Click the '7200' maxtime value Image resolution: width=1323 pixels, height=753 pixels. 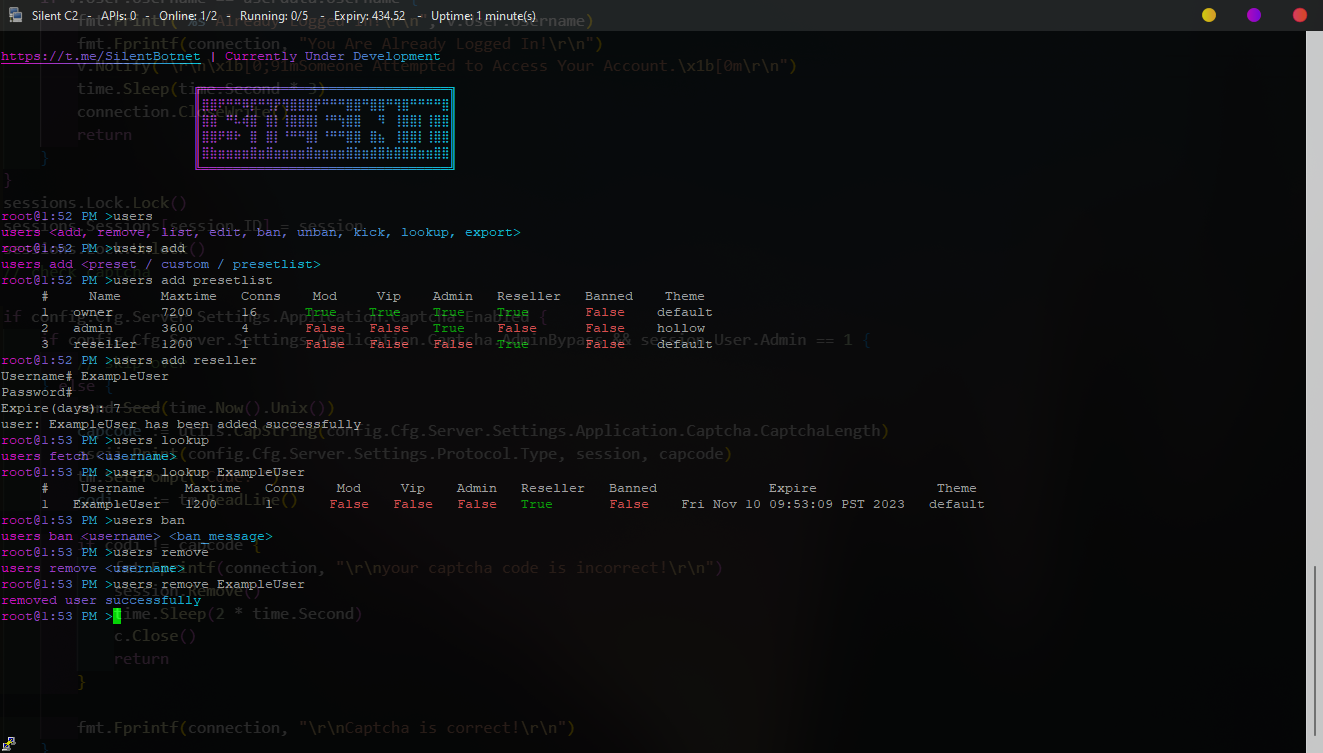click(x=177, y=312)
